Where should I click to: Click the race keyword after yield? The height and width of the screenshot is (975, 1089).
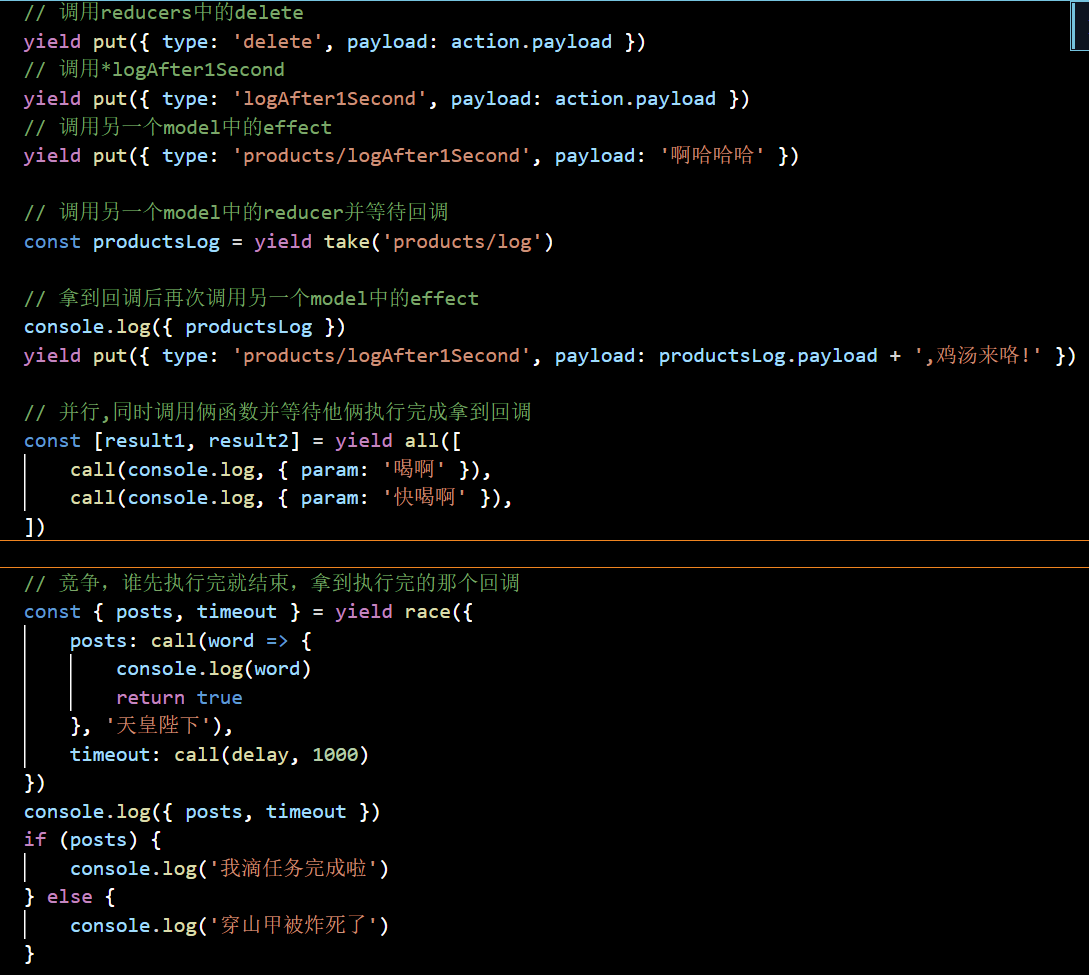click(427, 612)
